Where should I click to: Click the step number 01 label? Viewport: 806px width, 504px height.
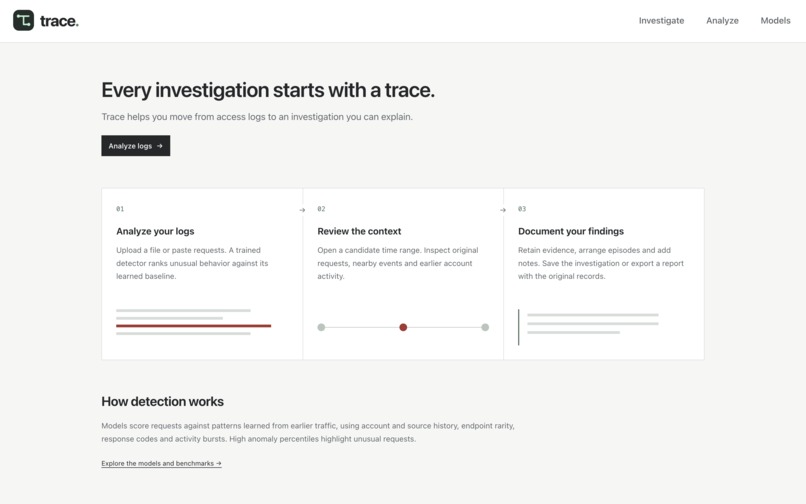click(120, 209)
